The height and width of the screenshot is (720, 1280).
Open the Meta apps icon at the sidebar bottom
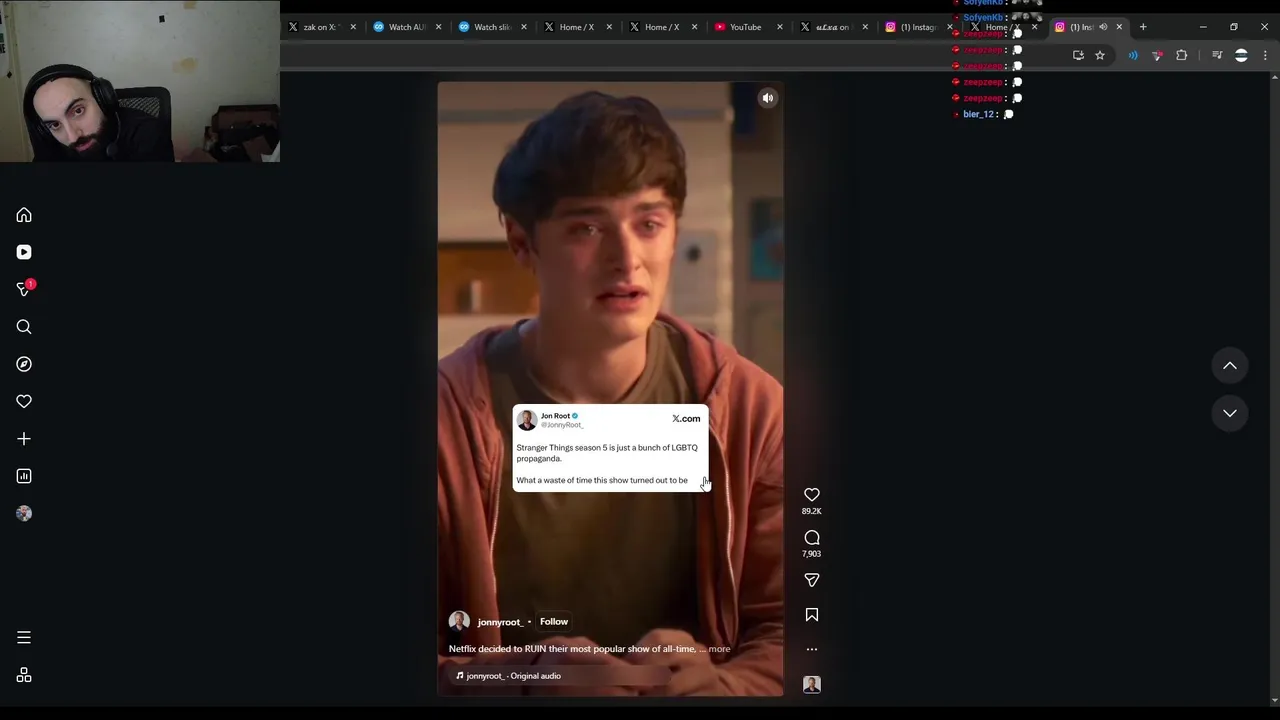pyautogui.click(x=24, y=675)
